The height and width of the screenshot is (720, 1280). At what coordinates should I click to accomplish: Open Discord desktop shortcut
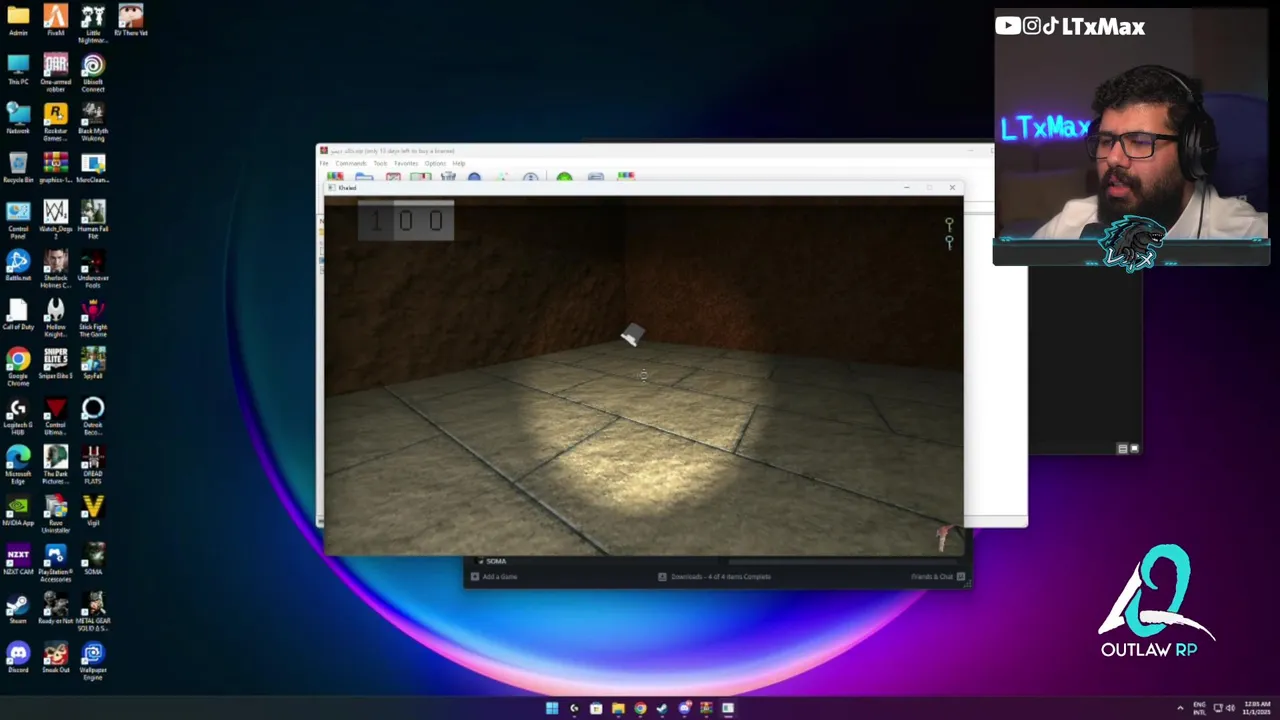tap(18, 657)
